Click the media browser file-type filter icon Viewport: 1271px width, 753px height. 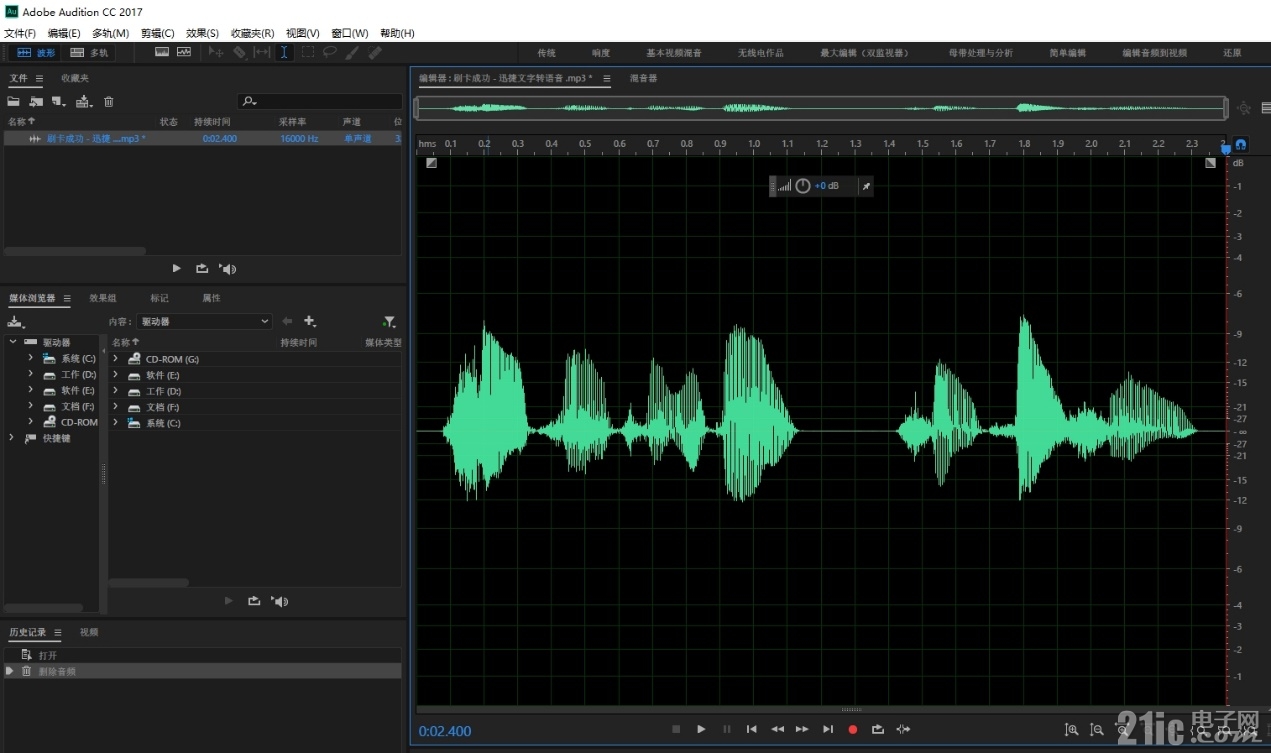click(389, 321)
